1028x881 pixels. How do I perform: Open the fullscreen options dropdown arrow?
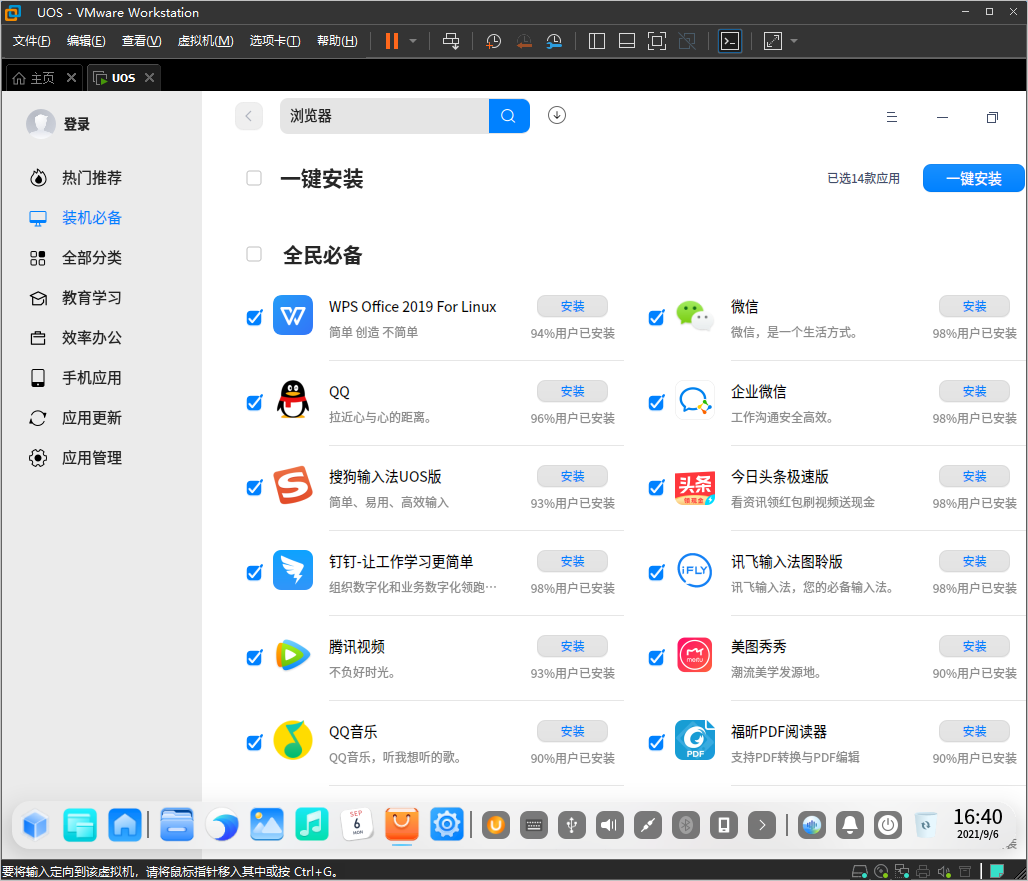[x=794, y=41]
